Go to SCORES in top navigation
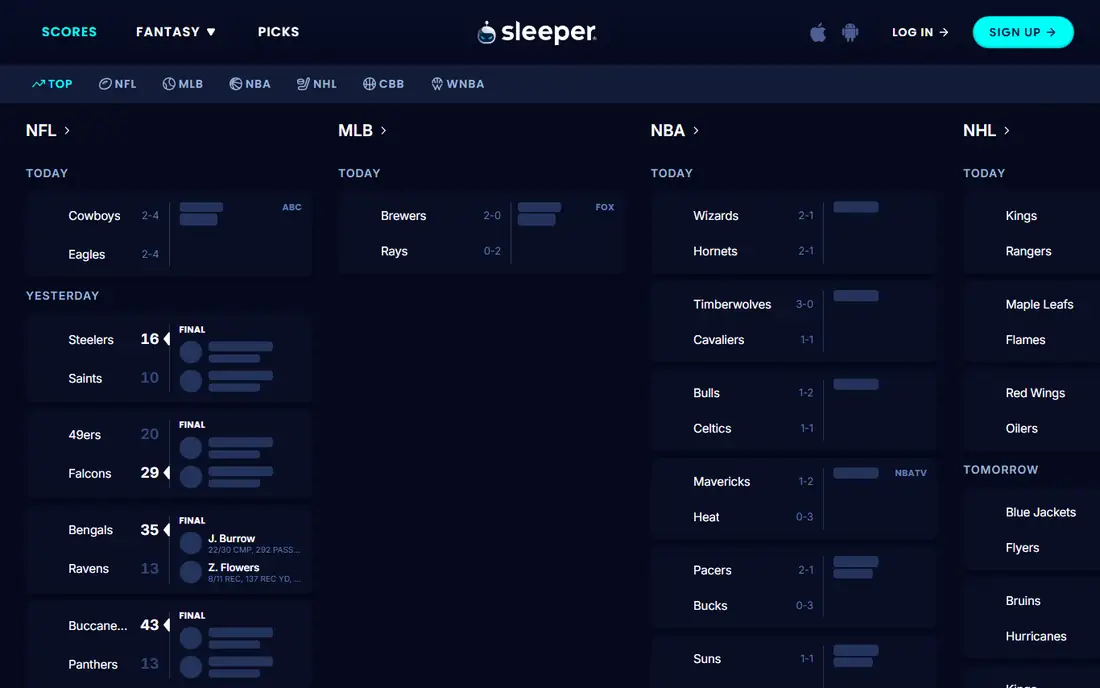Image resolution: width=1100 pixels, height=688 pixels. (x=69, y=32)
